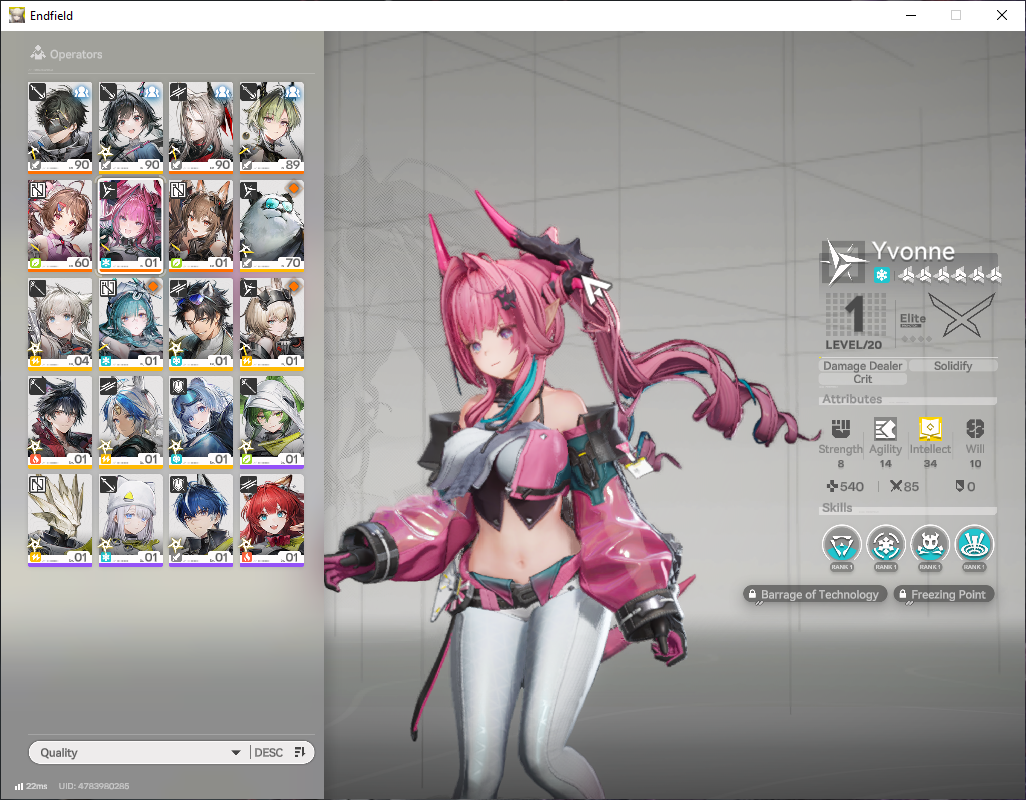Select the white-and-blue-haired dark-skinned operator
This screenshot has height=800, width=1026.
(131, 421)
